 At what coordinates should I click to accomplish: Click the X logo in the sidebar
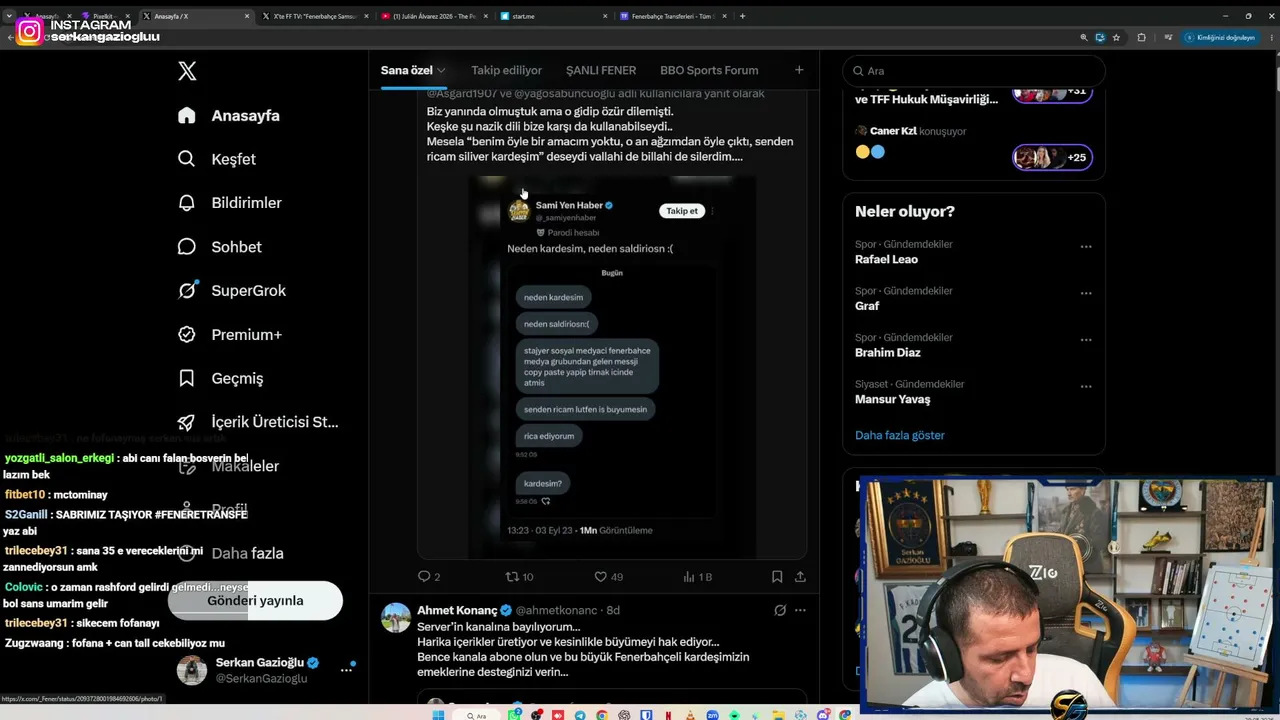click(x=187, y=71)
